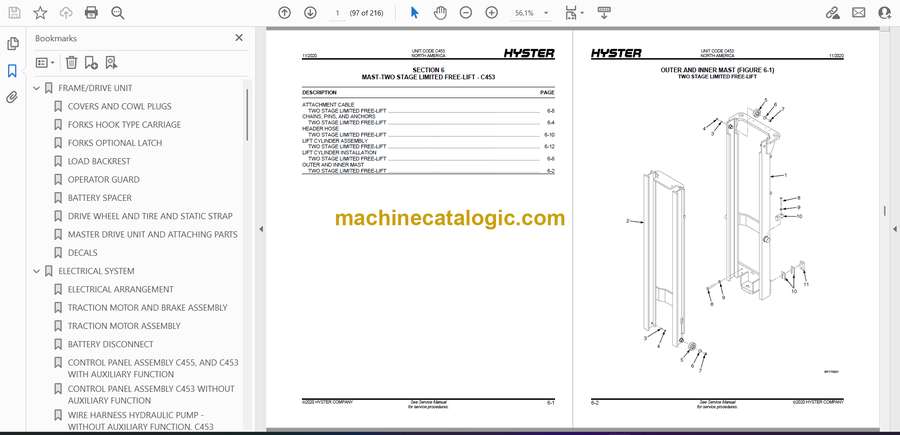Viewport: 900px width, 435px height.
Task: Add a new bookmark icon
Action: pos(91,63)
